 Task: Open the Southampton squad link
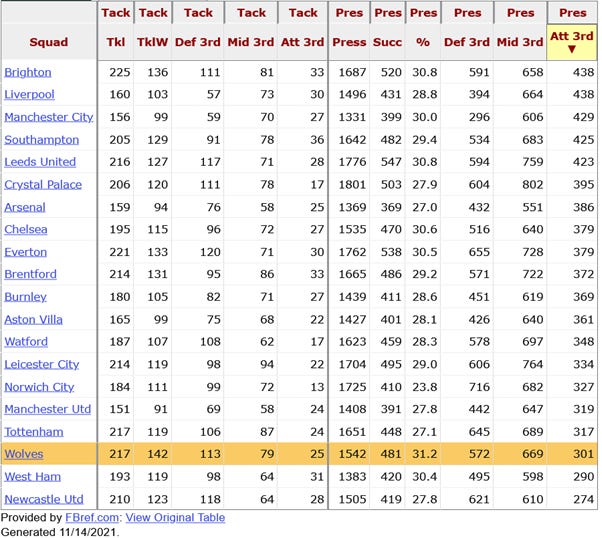pyautogui.click(x=41, y=140)
